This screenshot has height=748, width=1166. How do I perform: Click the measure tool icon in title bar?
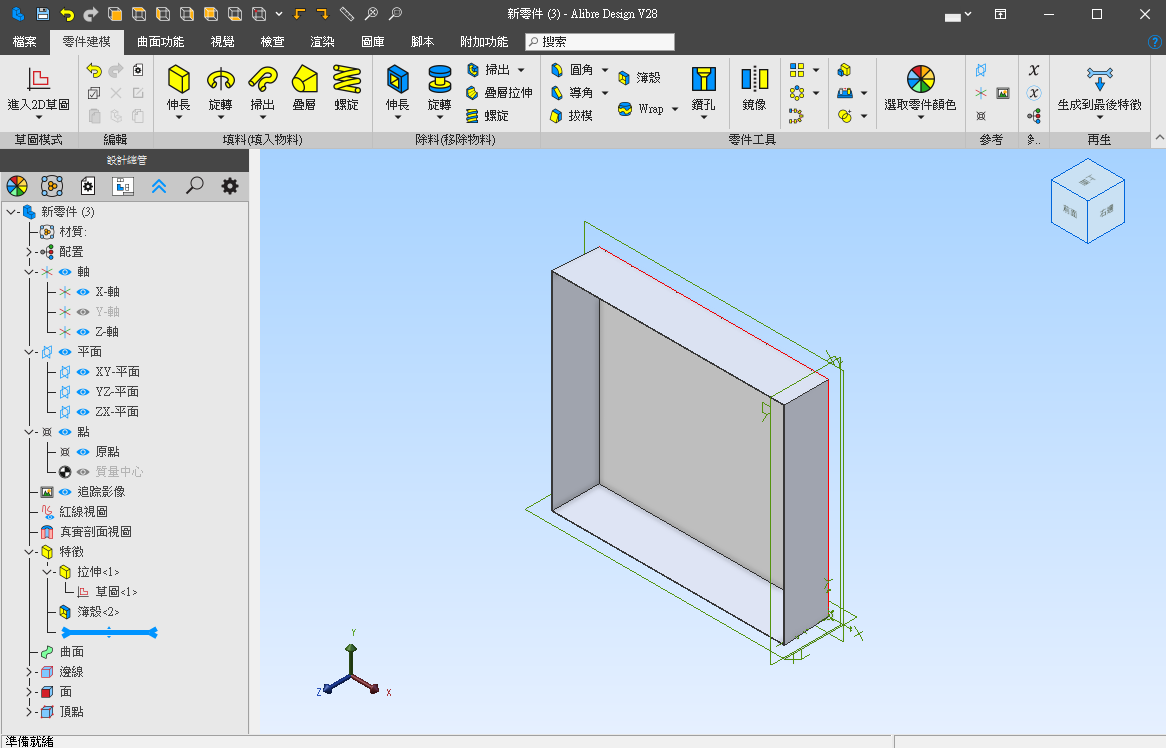click(347, 13)
